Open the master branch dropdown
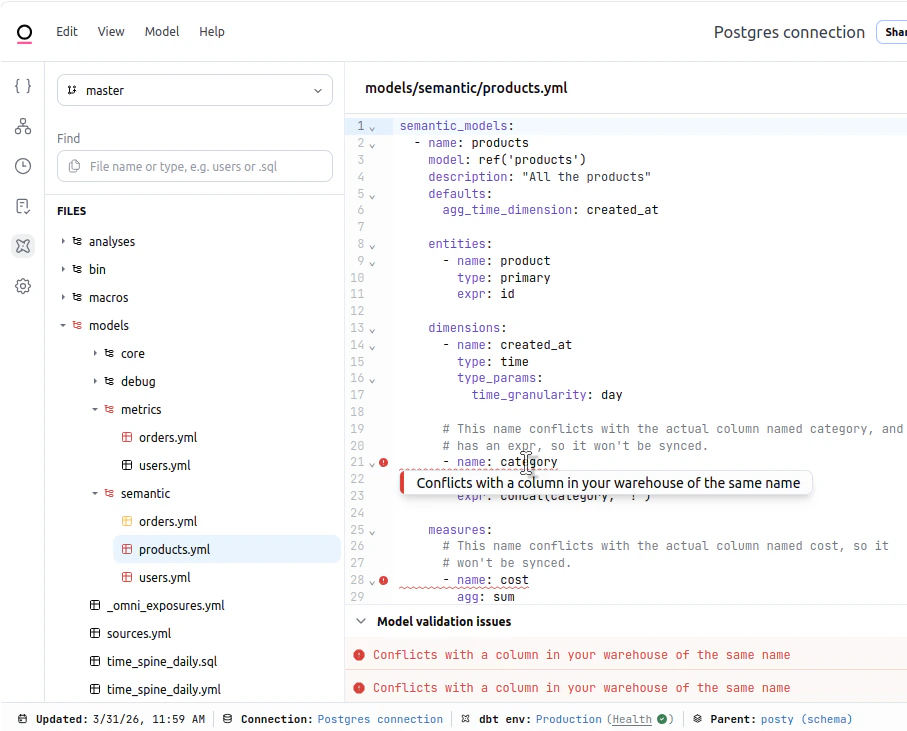 [195, 90]
